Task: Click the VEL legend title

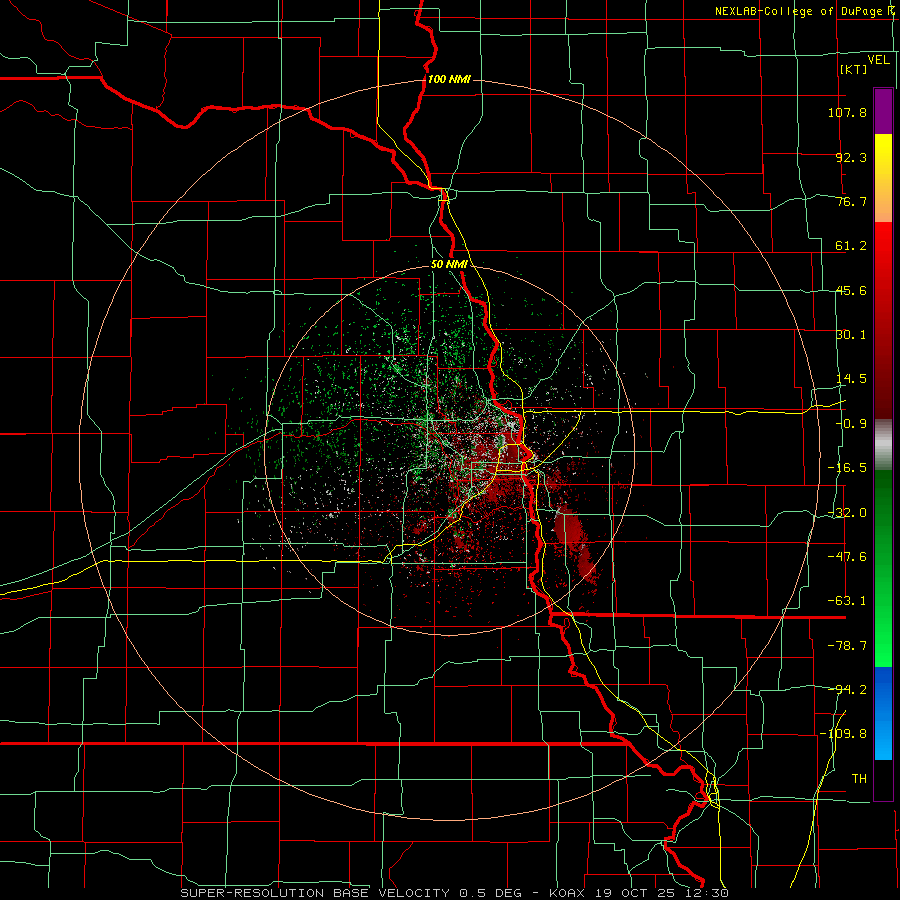Action: [878, 60]
